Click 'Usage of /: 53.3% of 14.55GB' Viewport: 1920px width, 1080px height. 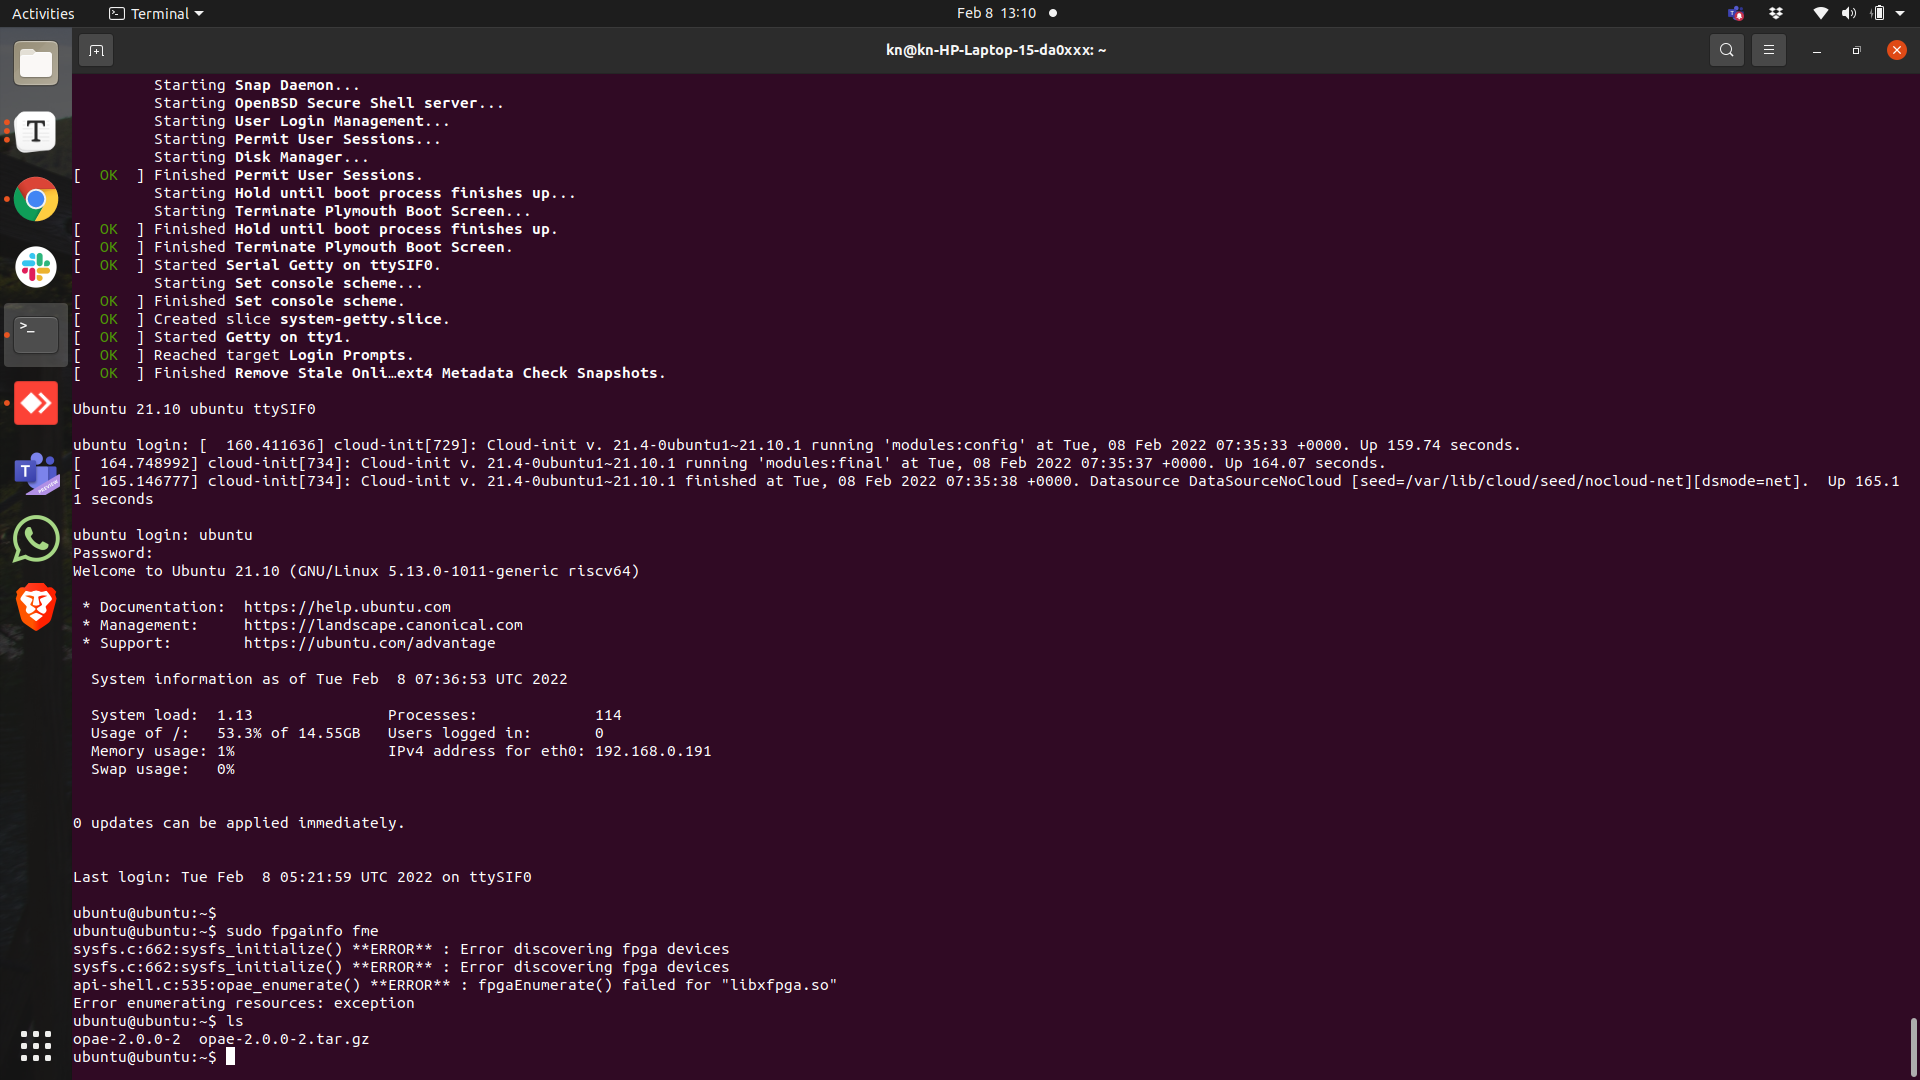pos(226,733)
